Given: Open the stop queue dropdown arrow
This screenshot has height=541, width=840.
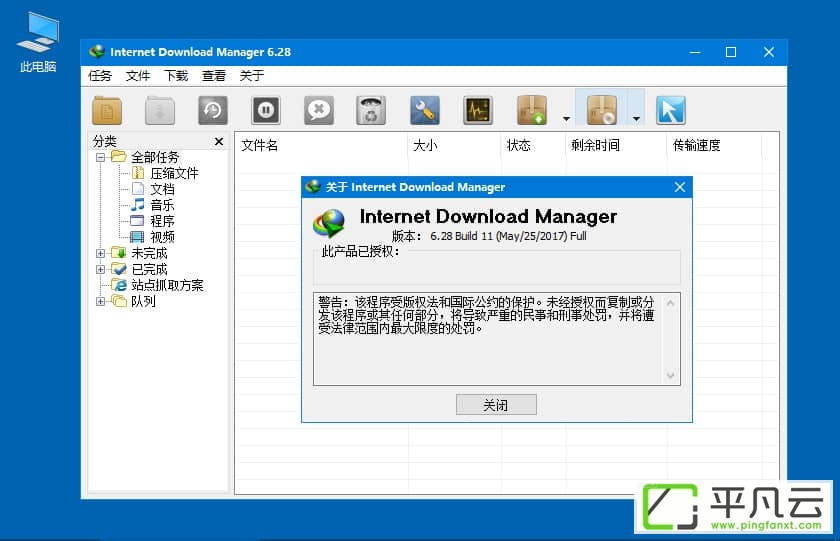Looking at the screenshot, I should [636, 119].
